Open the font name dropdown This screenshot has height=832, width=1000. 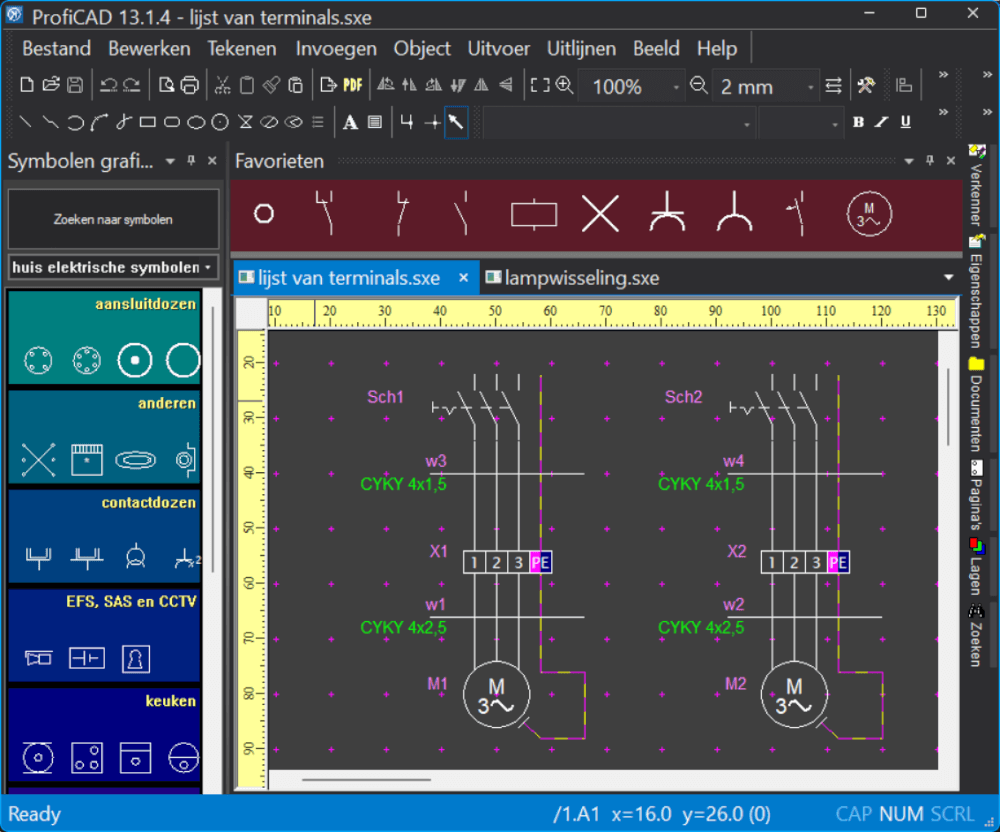pyautogui.click(x=746, y=124)
